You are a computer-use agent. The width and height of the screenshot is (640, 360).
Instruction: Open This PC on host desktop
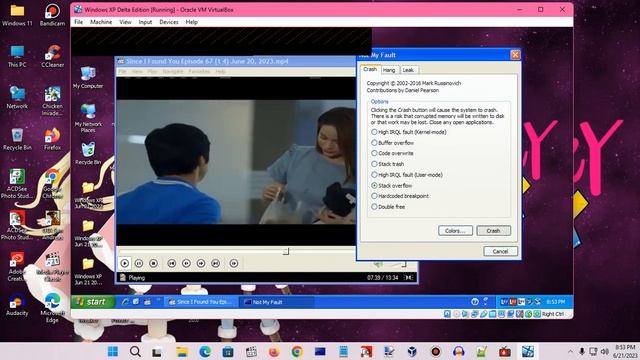click(x=17, y=56)
